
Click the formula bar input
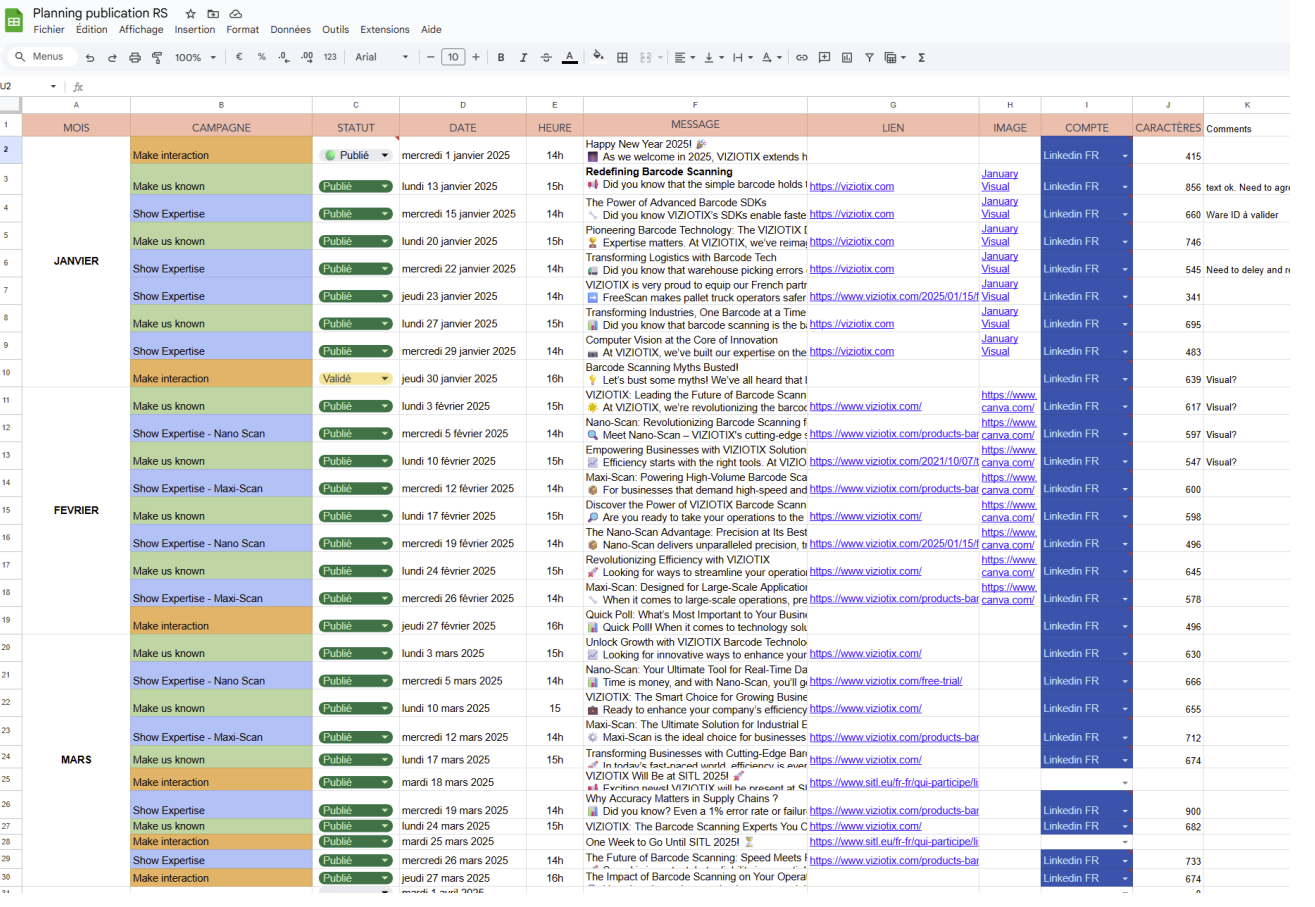[x=690, y=86]
